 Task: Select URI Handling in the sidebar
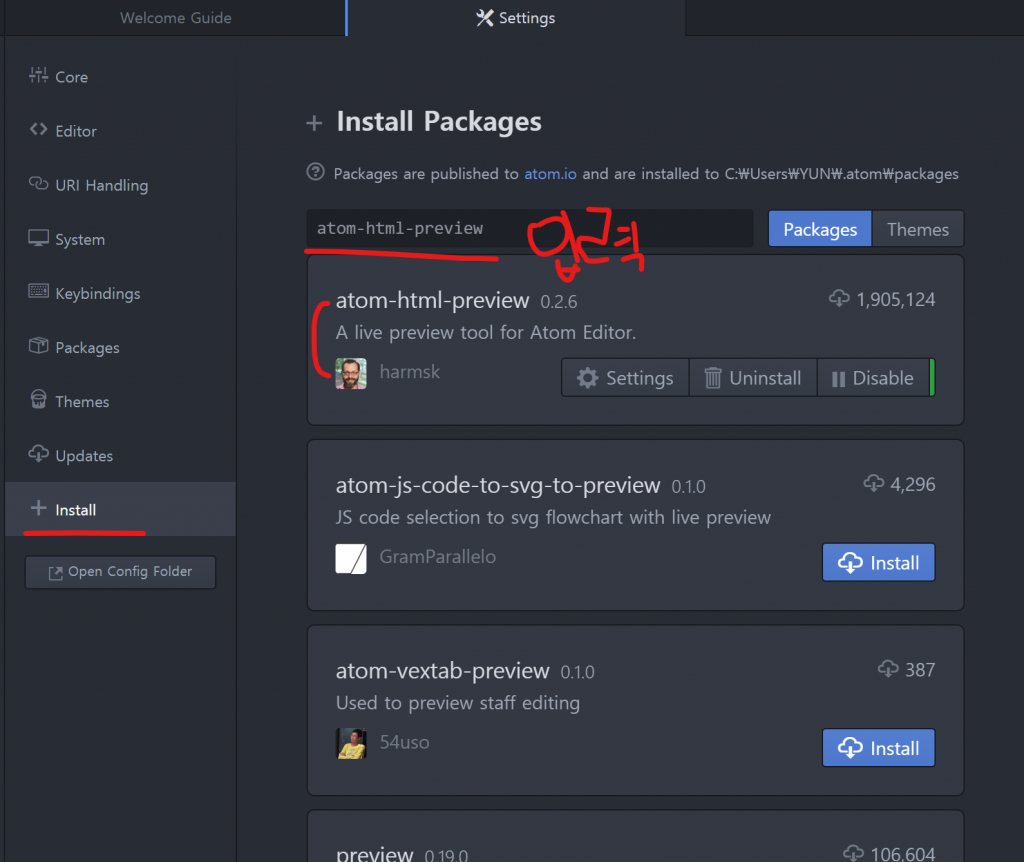pyautogui.click(x=120, y=185)
